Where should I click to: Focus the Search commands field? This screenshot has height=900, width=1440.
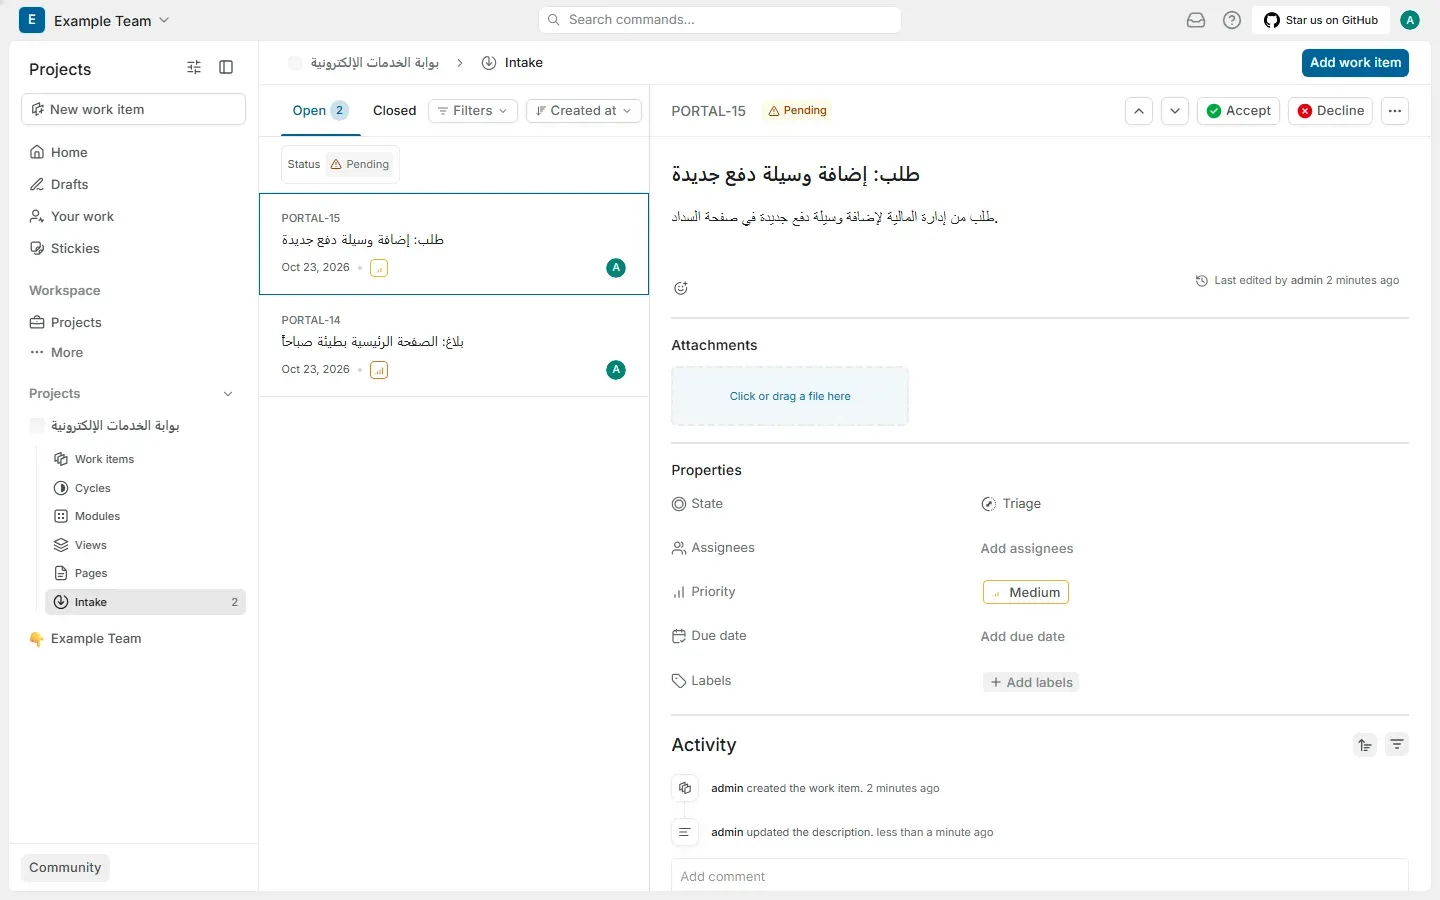pyautogui.click(x=720, y=20)
